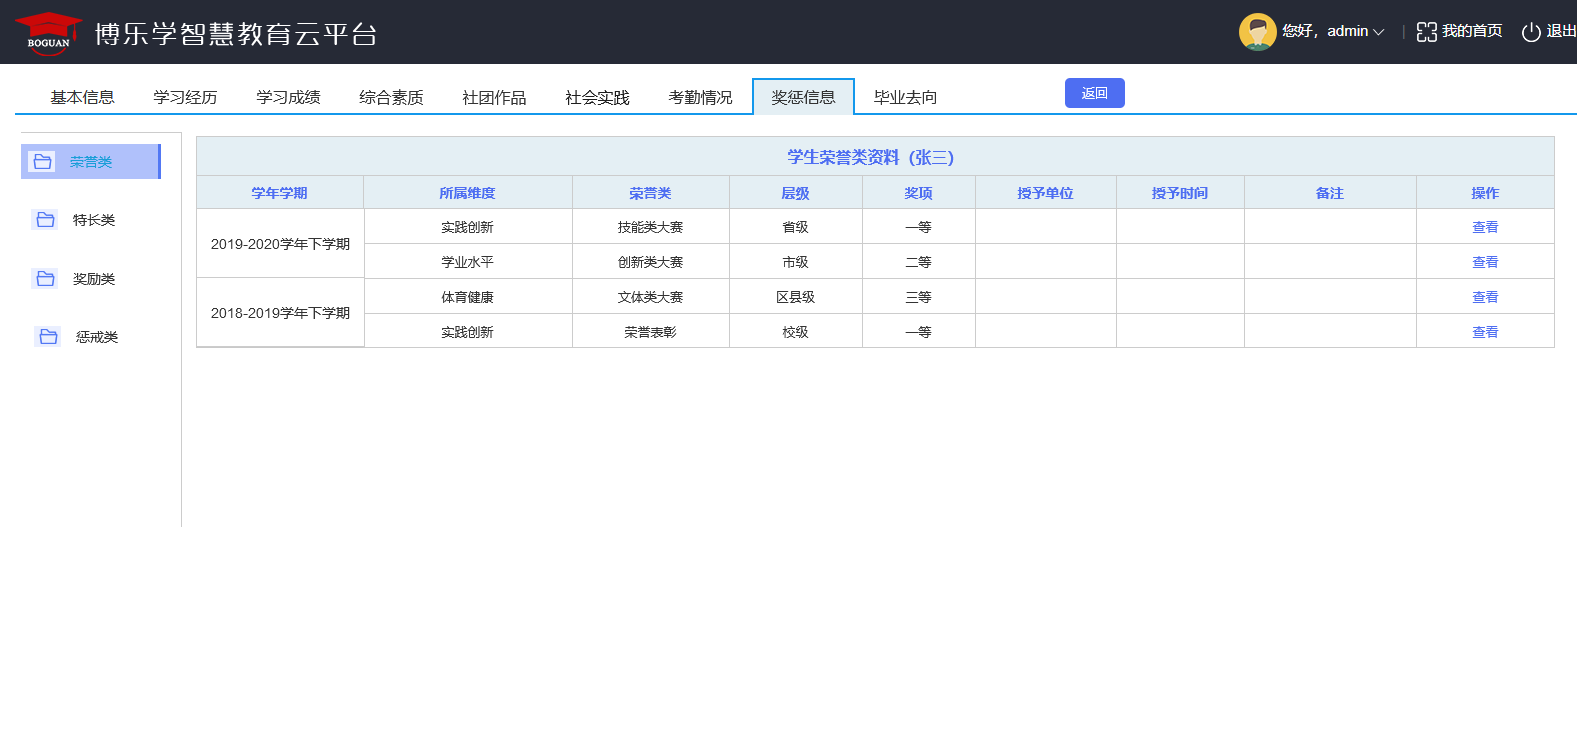Click the 省级 cell
This screenshot has height=749, width=1577.
796,227
